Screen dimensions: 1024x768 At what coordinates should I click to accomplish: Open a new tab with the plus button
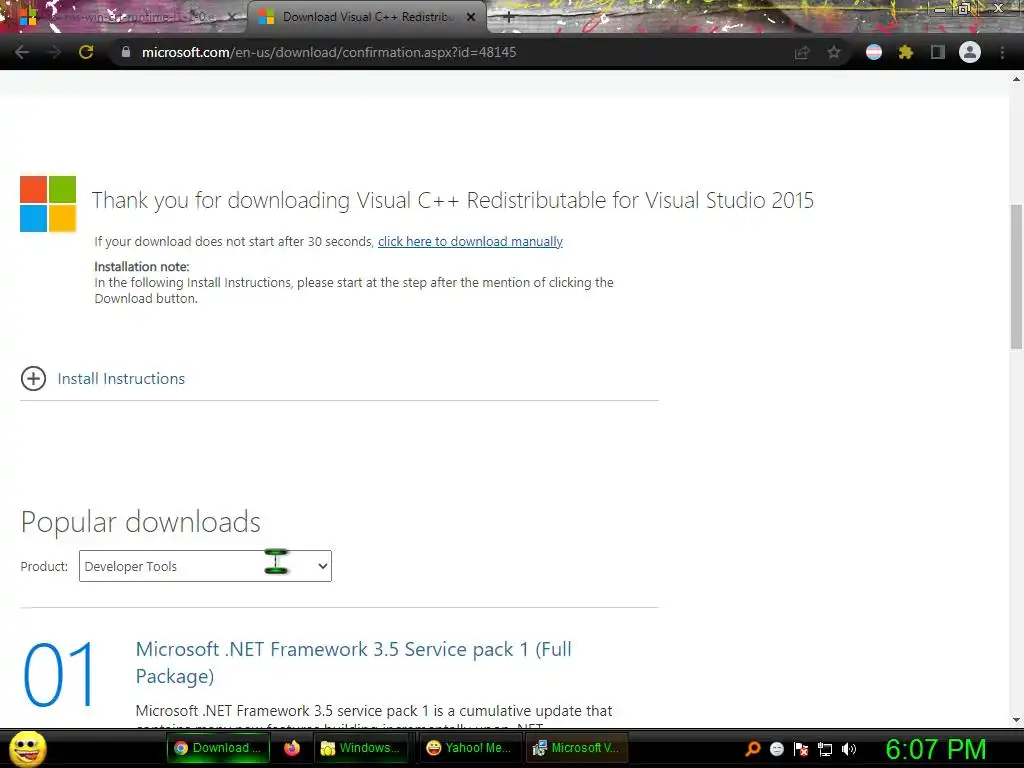tap(509, 18)
